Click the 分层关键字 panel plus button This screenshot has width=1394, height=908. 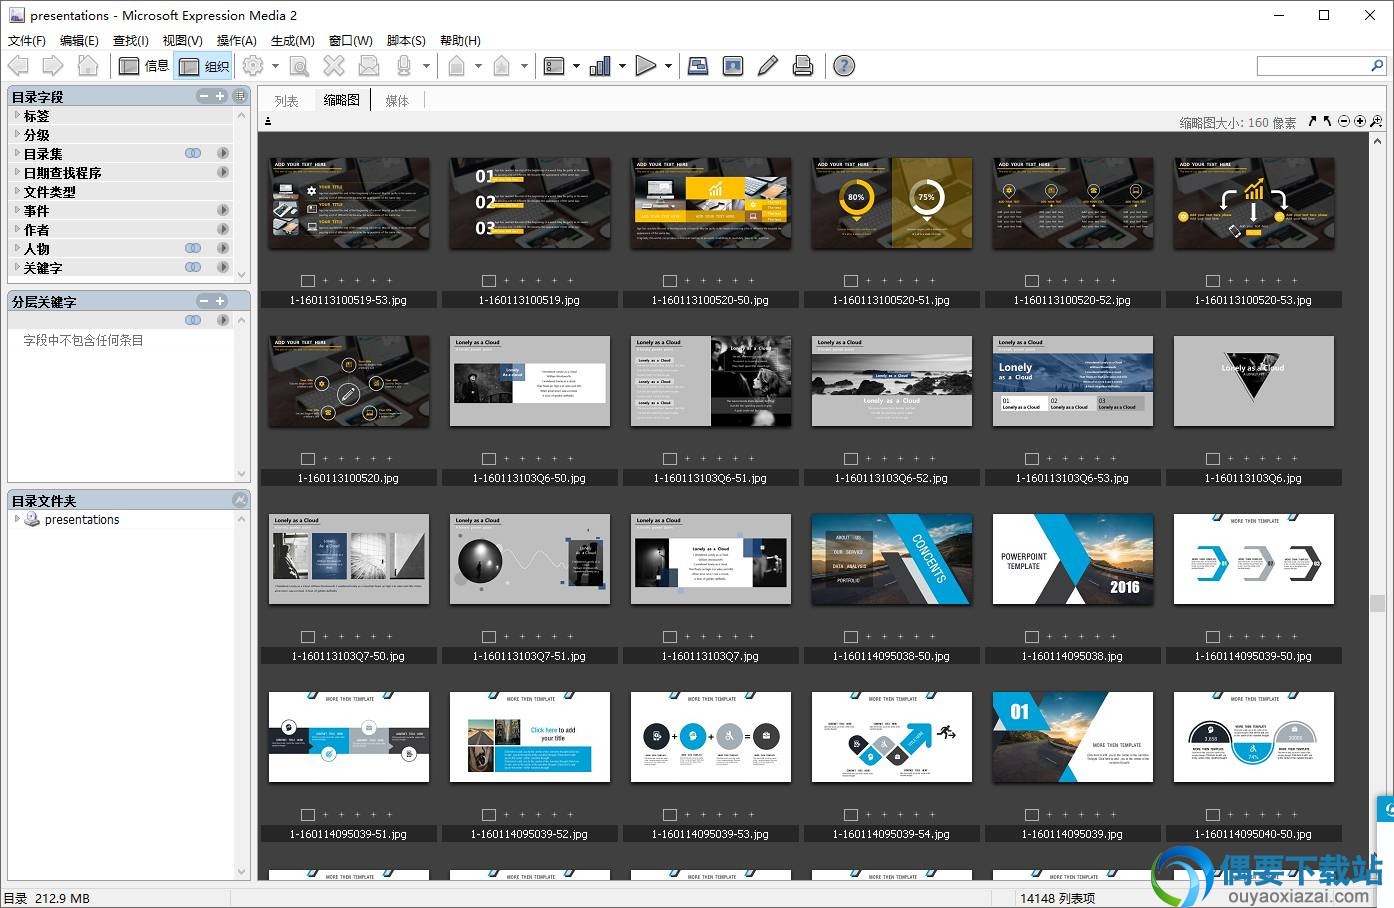tap(221, 302)
